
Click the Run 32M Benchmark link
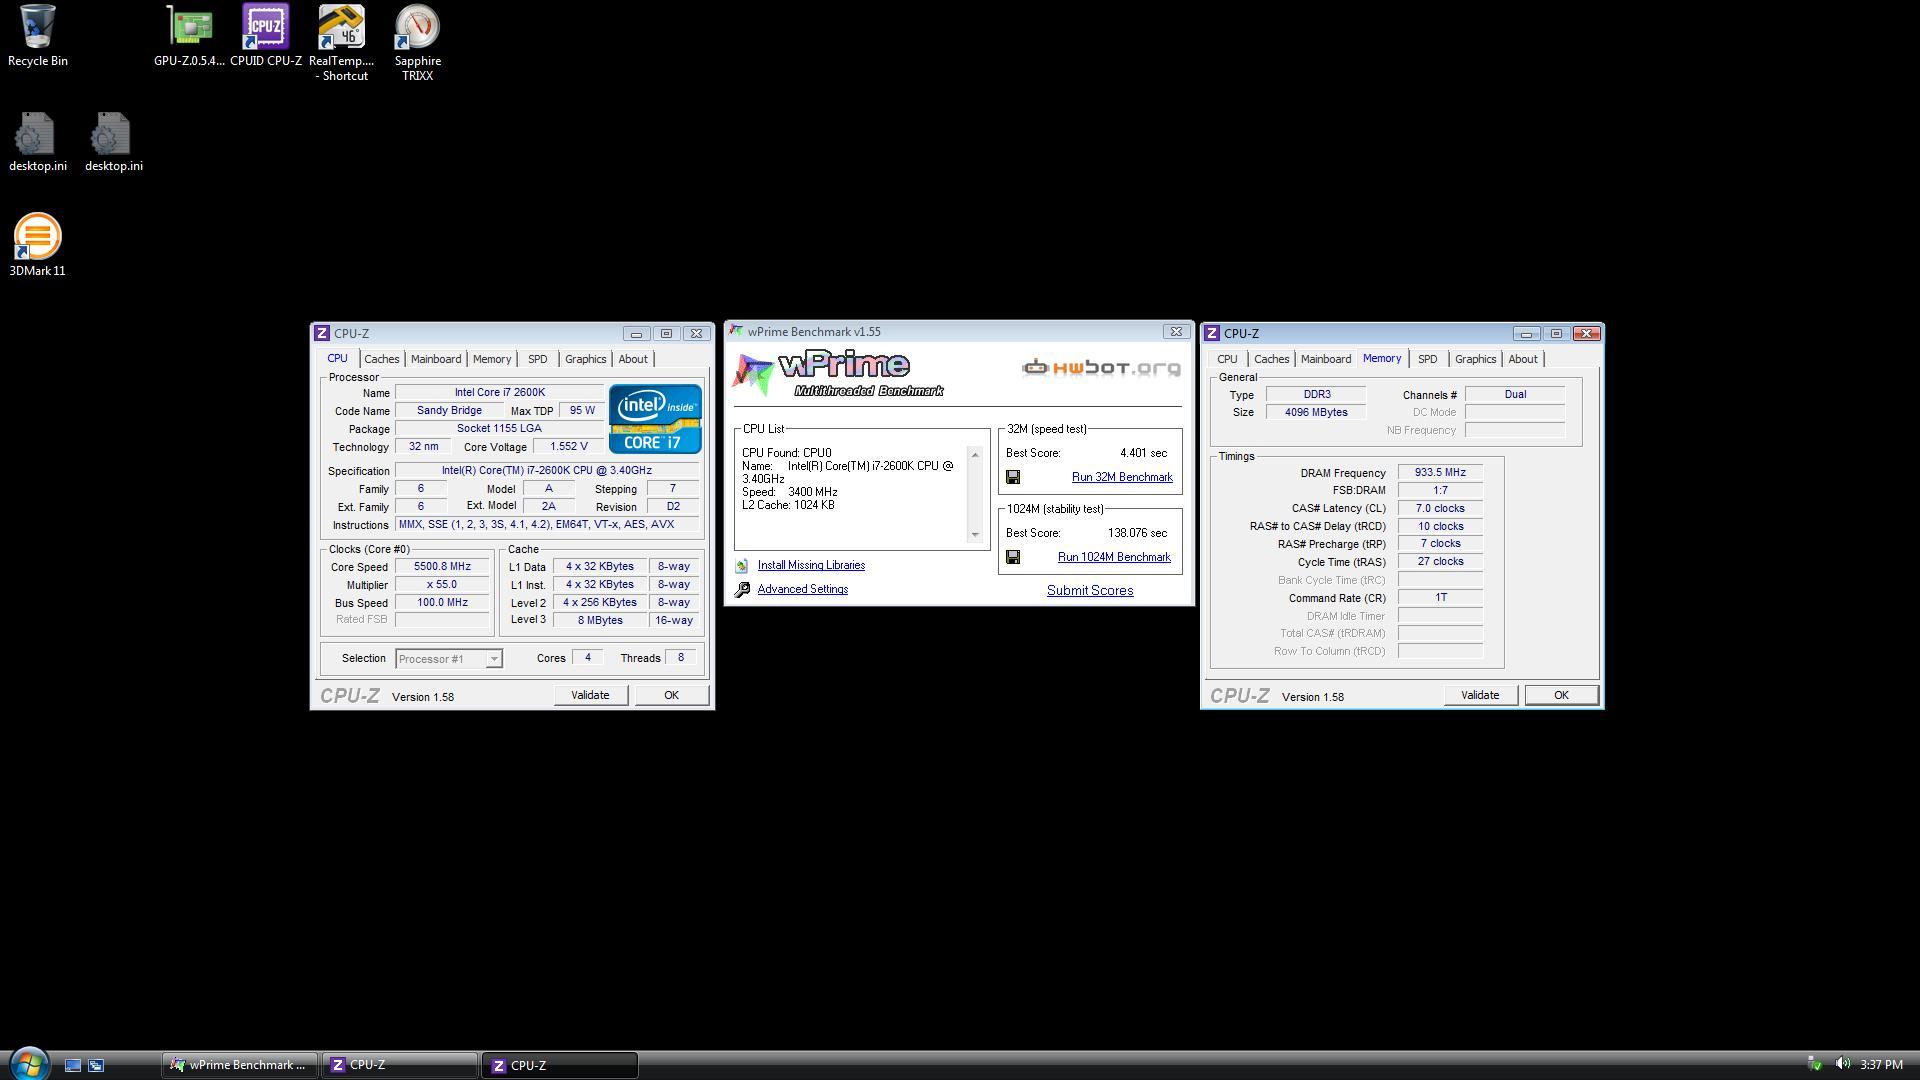[x=1122, y=478]
